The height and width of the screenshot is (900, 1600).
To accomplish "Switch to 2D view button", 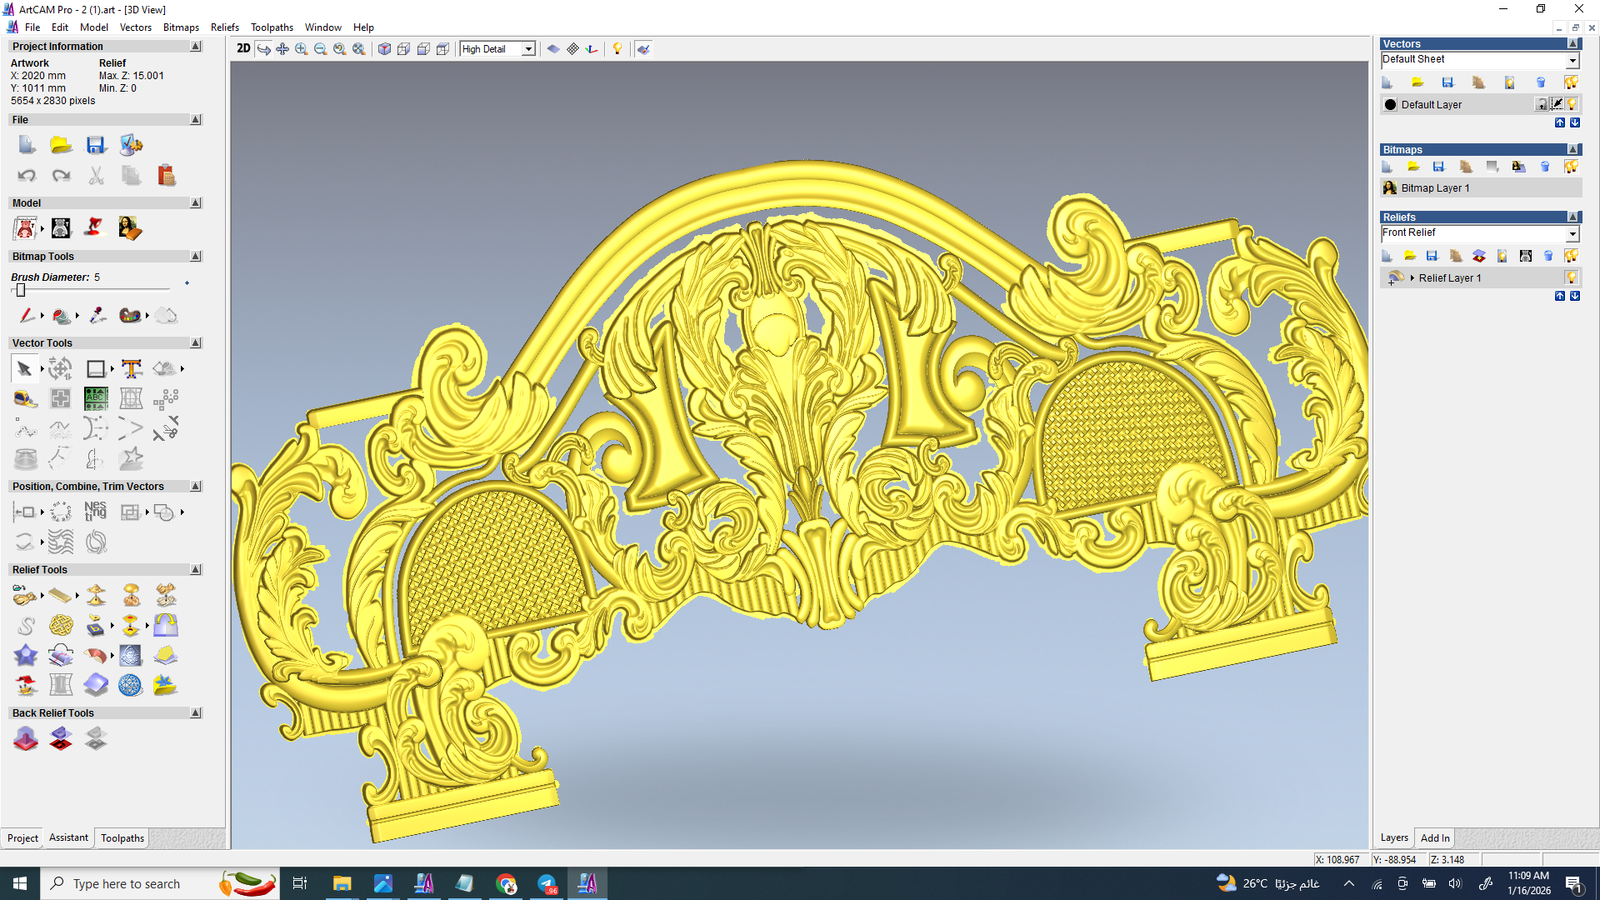I will pos(243,49).
